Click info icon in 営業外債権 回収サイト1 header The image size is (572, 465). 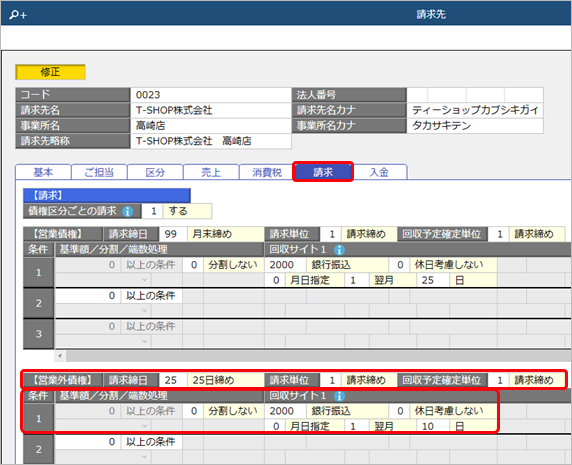[x=339, y=396]
